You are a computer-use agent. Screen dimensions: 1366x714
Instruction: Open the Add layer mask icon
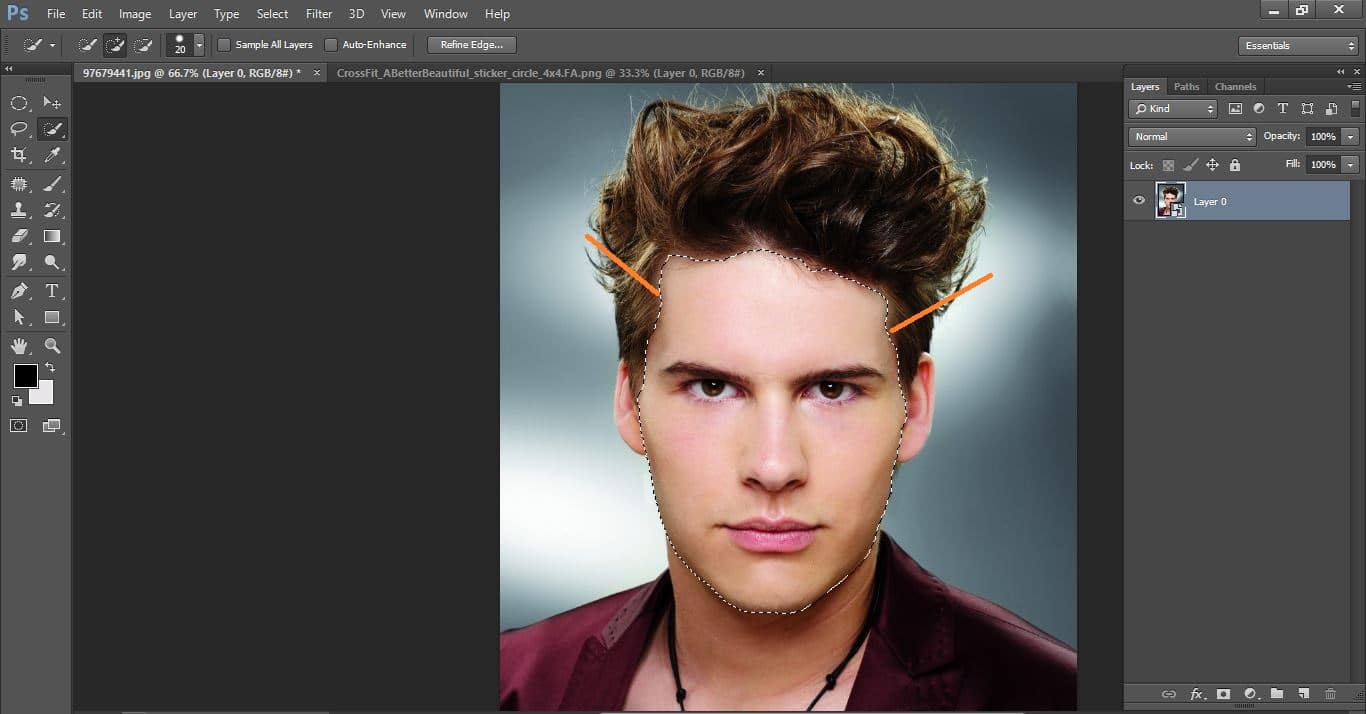point(1223,694)
